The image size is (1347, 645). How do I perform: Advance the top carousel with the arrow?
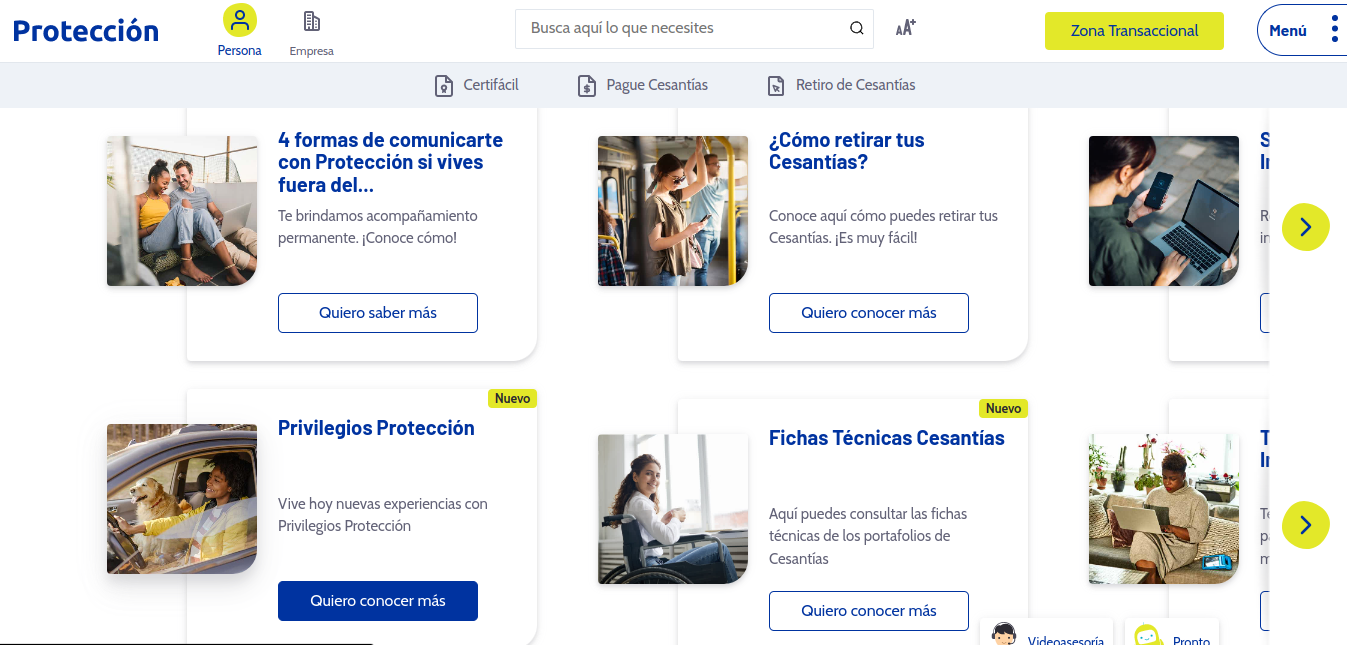(x=1305, y=227)
